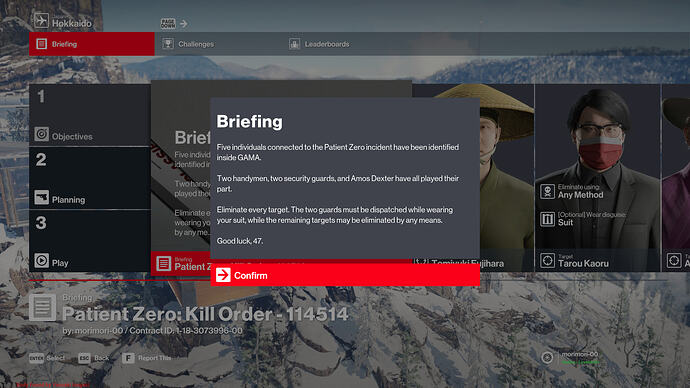The width and height of the screenshot is (690, 388).
Task: Click the Objectives target icon
Action: click(42, 134)
